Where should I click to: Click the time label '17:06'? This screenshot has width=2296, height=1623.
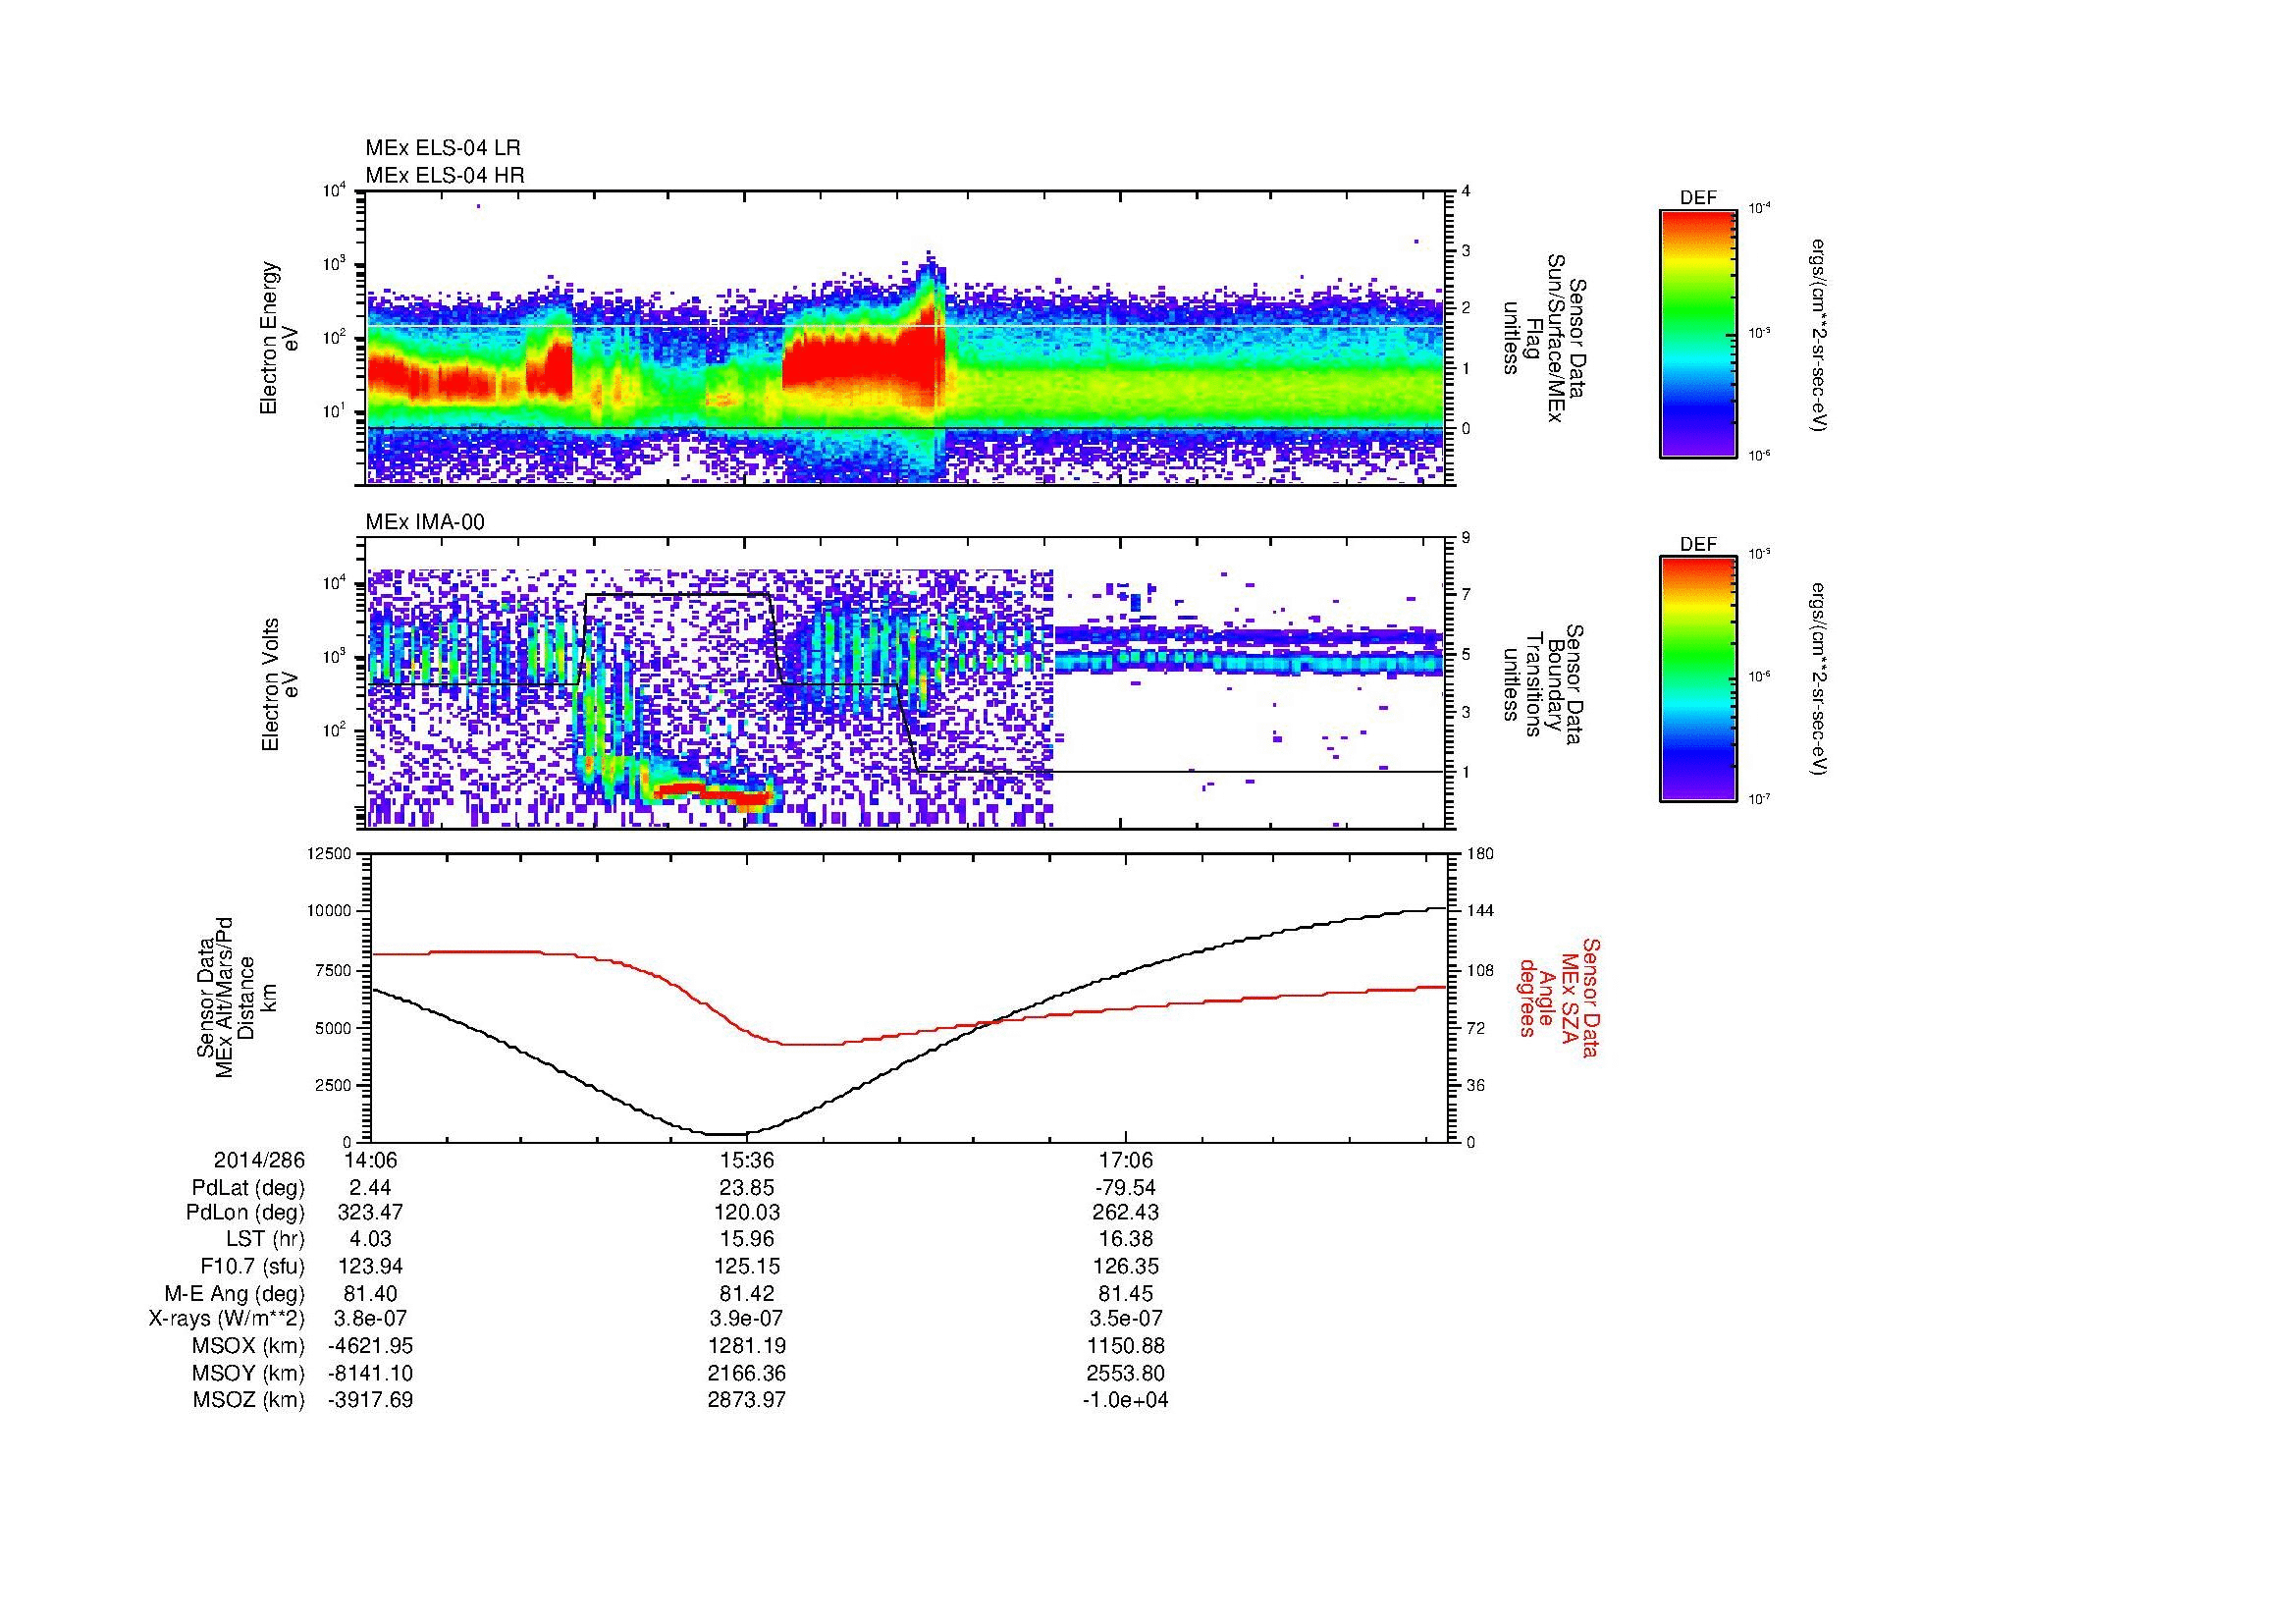pyautogui.click(x=1126, y=1160)
